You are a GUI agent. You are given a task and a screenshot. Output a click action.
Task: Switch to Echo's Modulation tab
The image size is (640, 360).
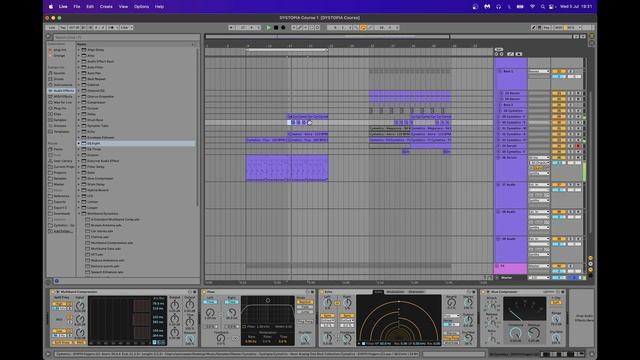395,292
